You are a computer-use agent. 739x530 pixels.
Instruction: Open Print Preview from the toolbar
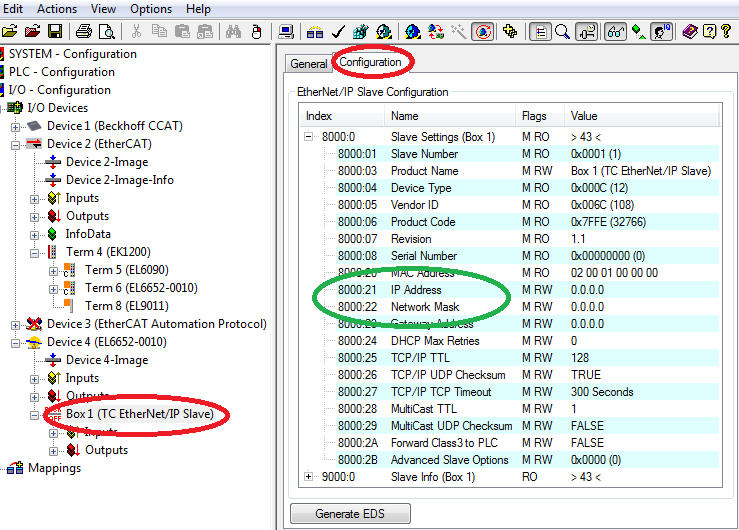click(x=107, y=32)
